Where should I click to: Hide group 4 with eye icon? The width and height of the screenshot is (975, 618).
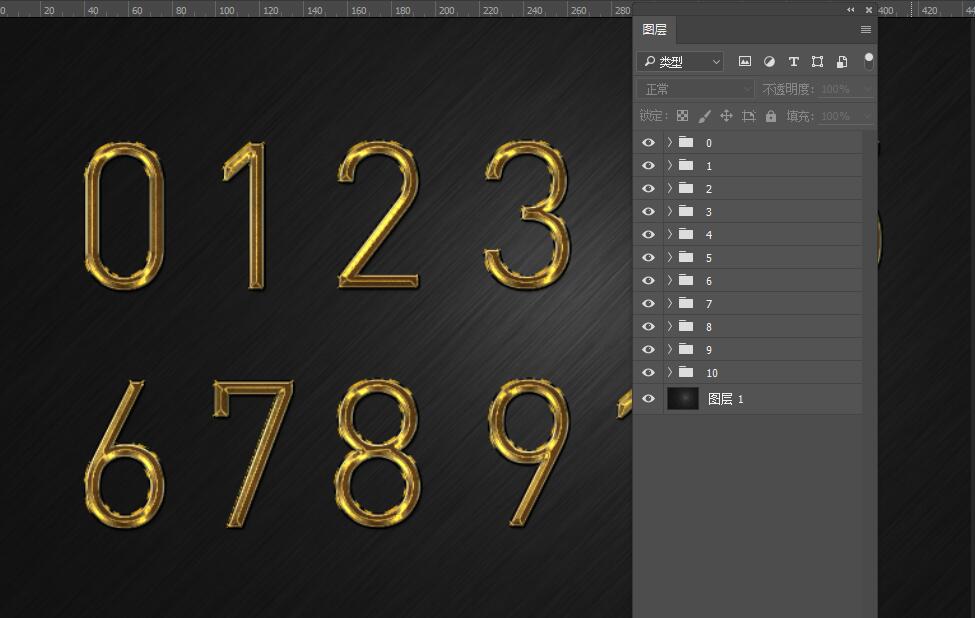coord(648,234)
